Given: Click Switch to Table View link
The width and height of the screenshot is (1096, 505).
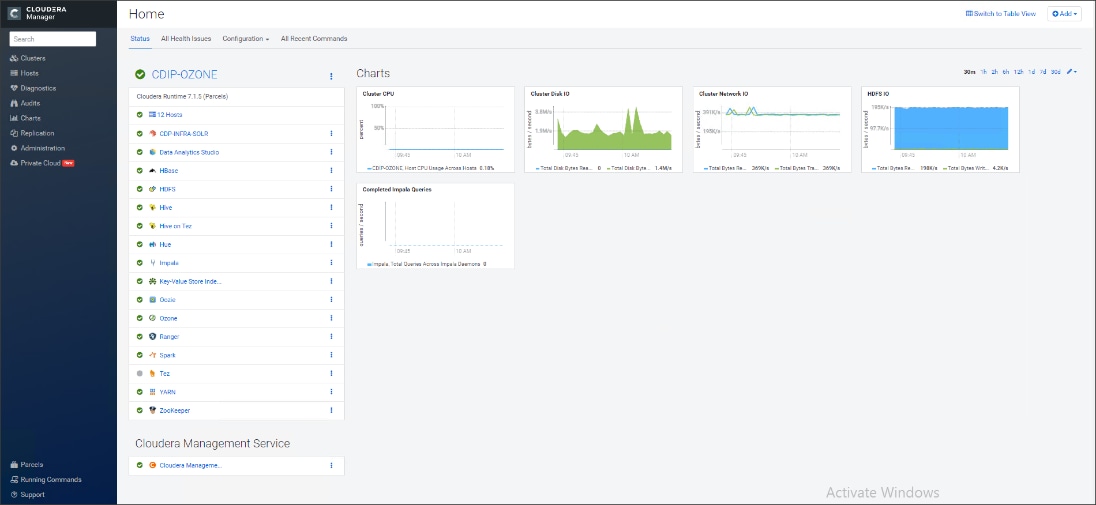Looking at the screenshot, I should (x=1001, y=13).
